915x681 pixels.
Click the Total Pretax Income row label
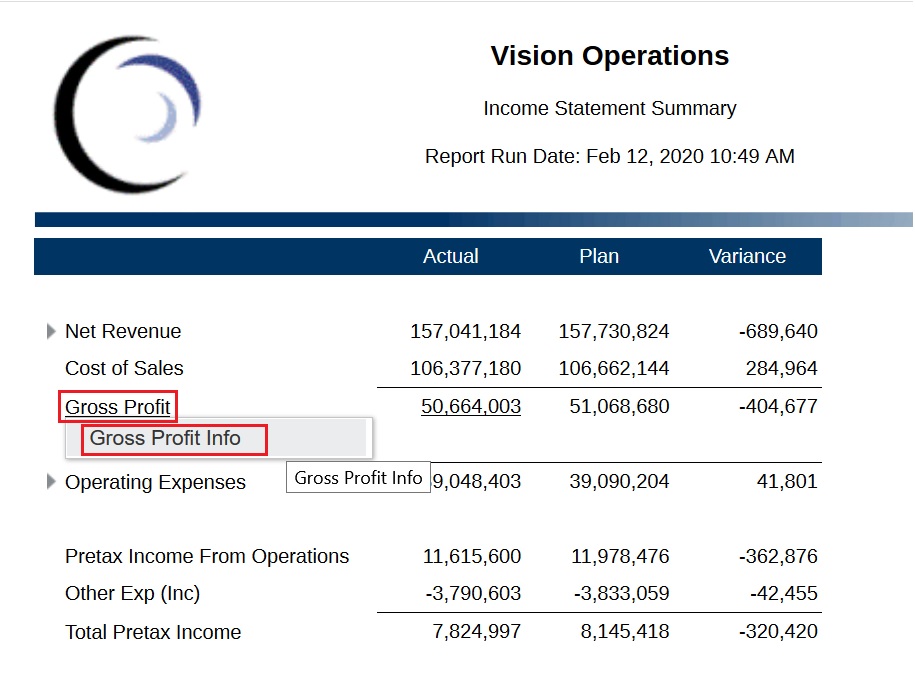[152, 632]
